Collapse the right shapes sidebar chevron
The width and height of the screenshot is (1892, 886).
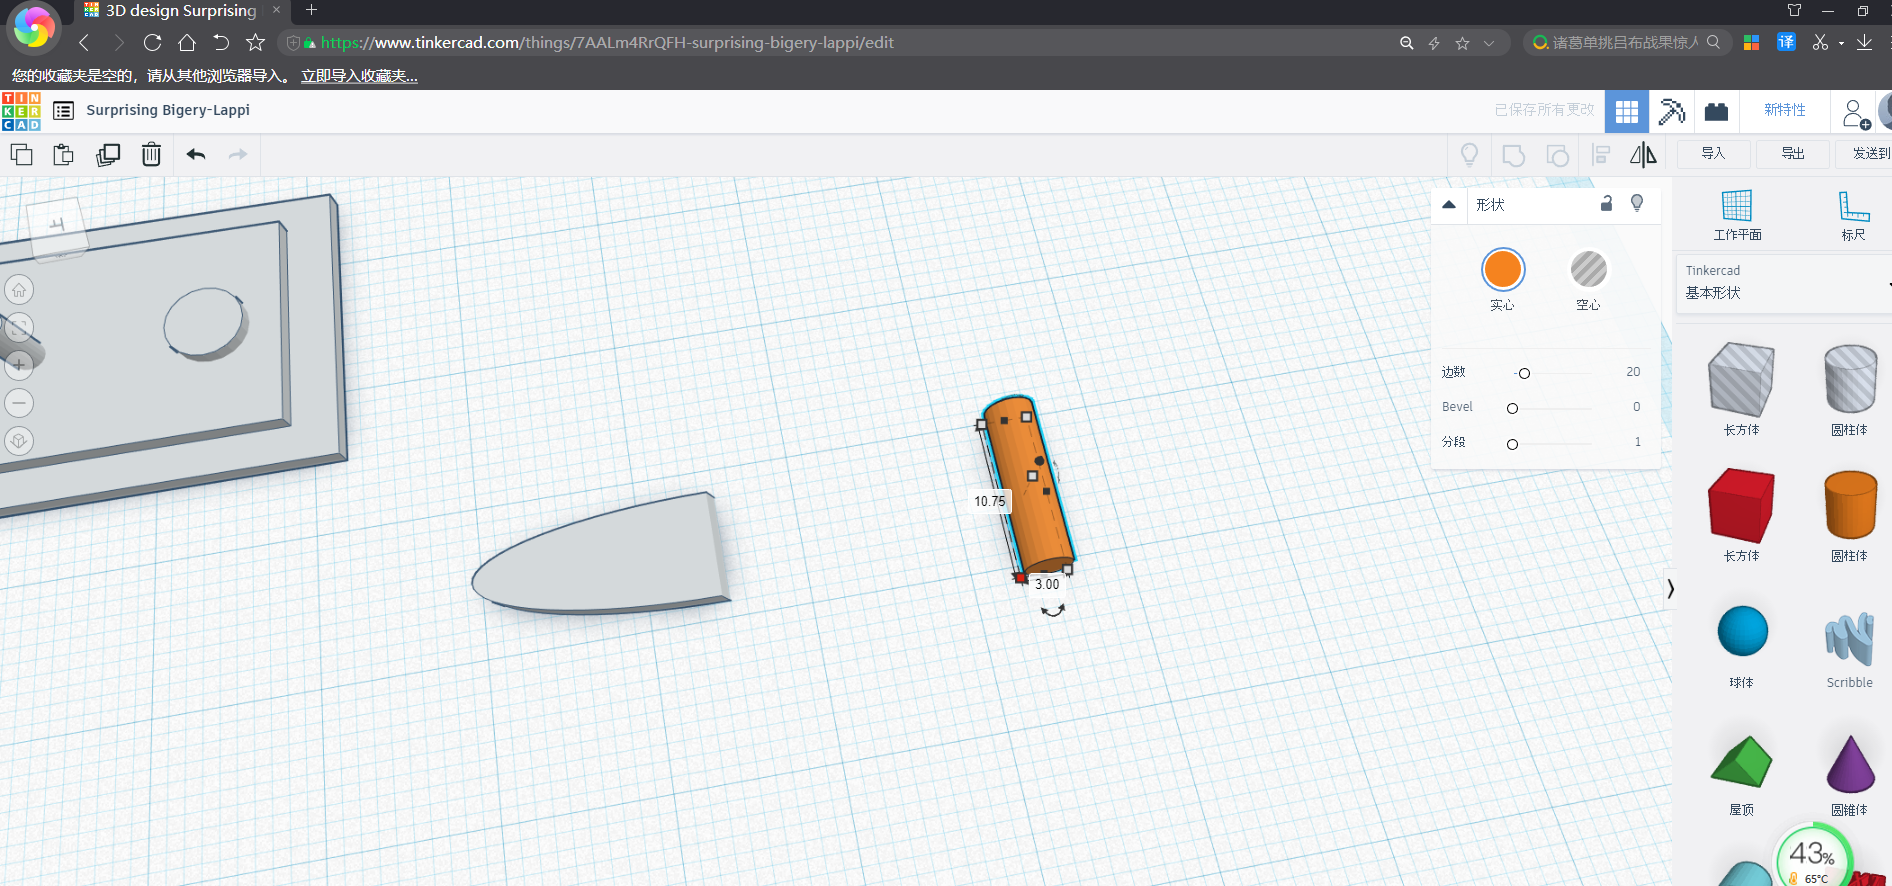pos(1670,589)
